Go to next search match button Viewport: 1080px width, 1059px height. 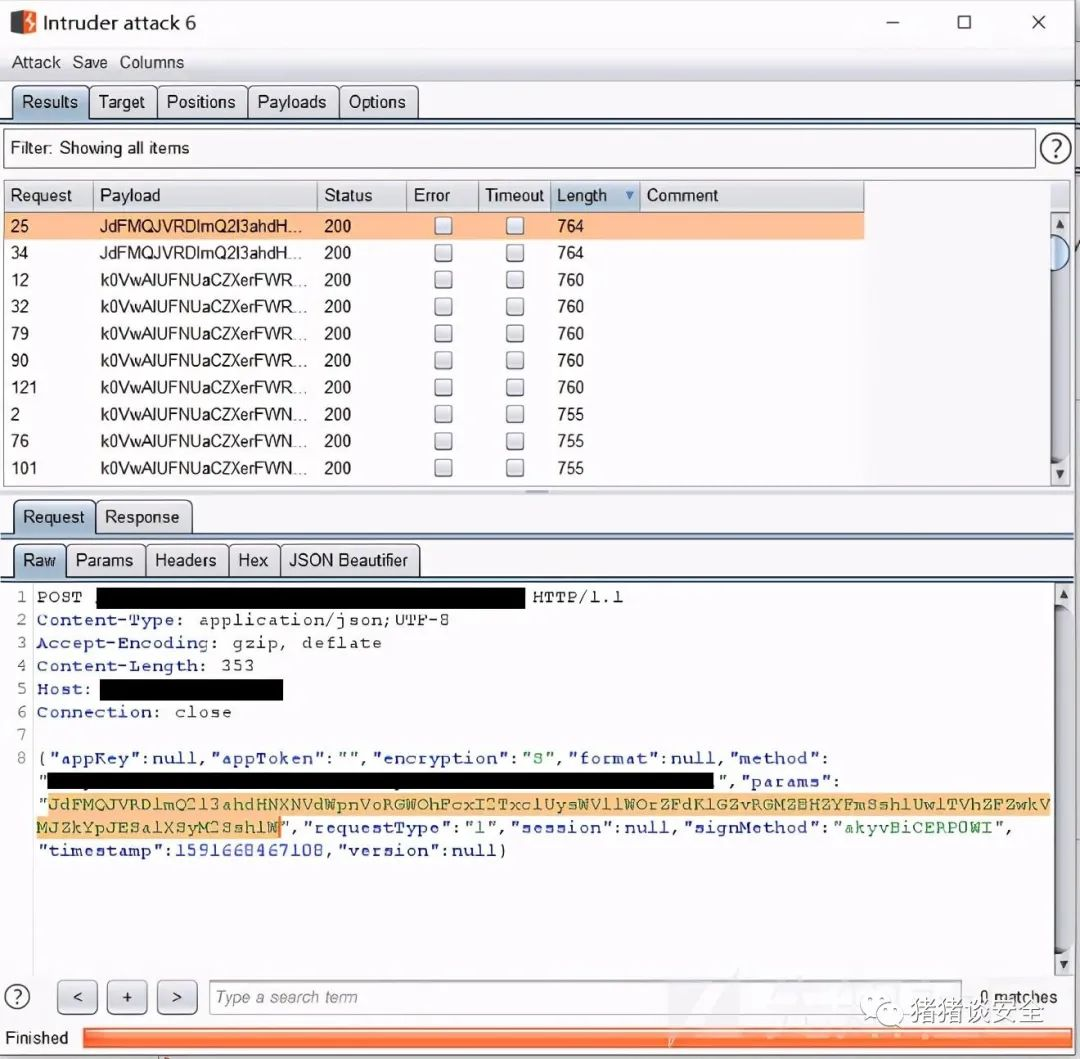[177, 997]
